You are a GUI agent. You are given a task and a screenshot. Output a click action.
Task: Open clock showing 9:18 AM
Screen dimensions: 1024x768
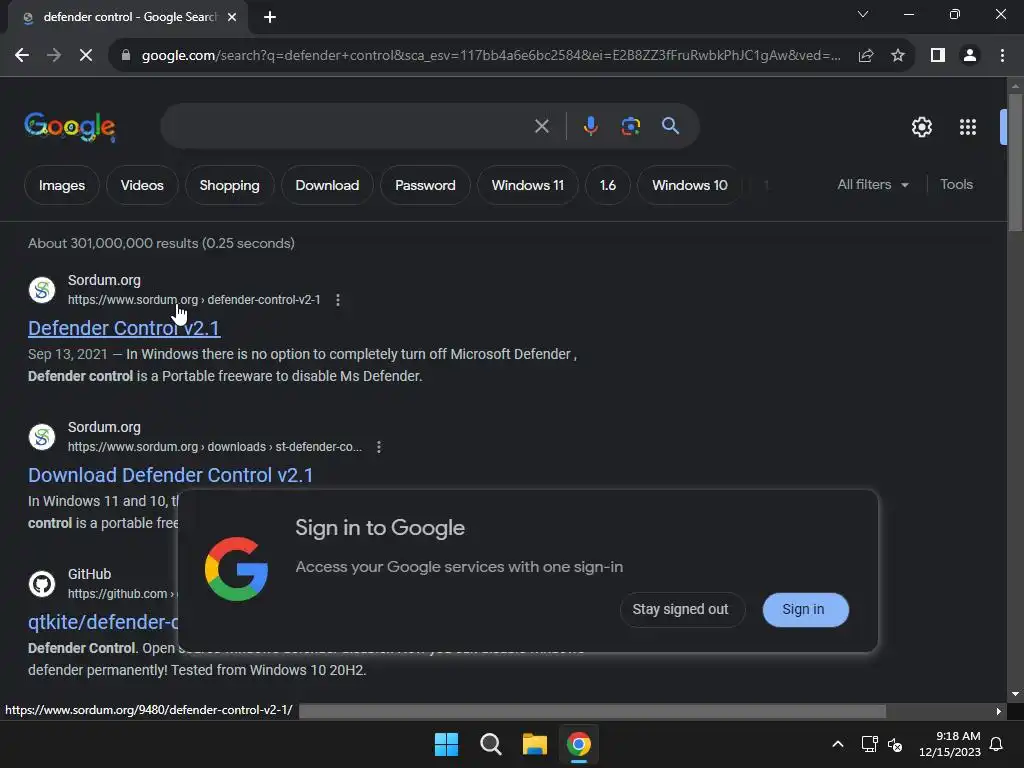(950, 744)
